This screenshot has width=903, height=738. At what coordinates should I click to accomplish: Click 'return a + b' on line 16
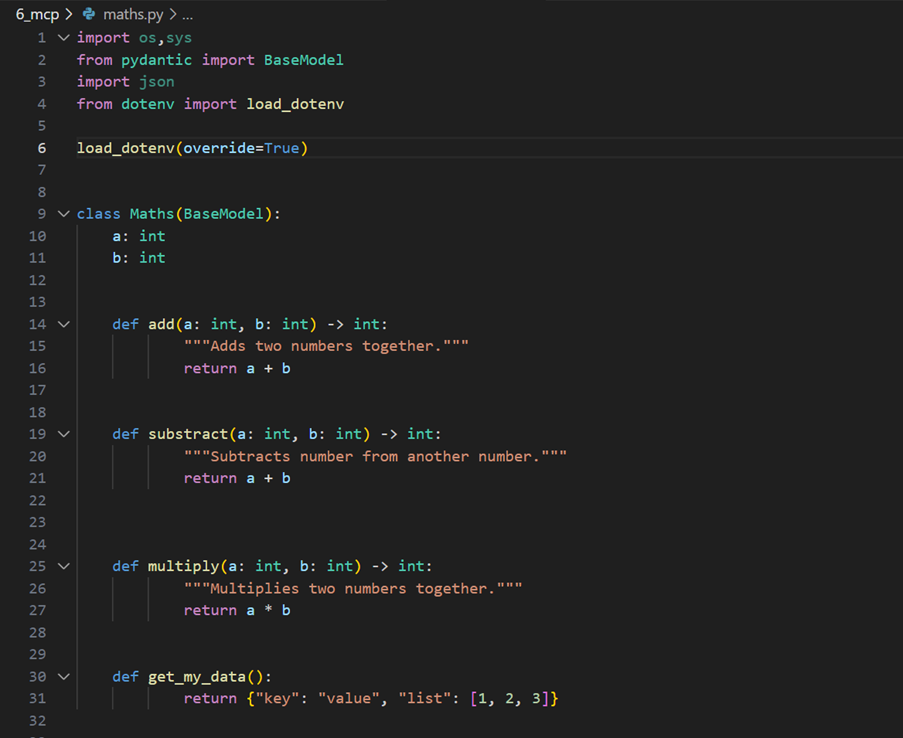(237, 369)
